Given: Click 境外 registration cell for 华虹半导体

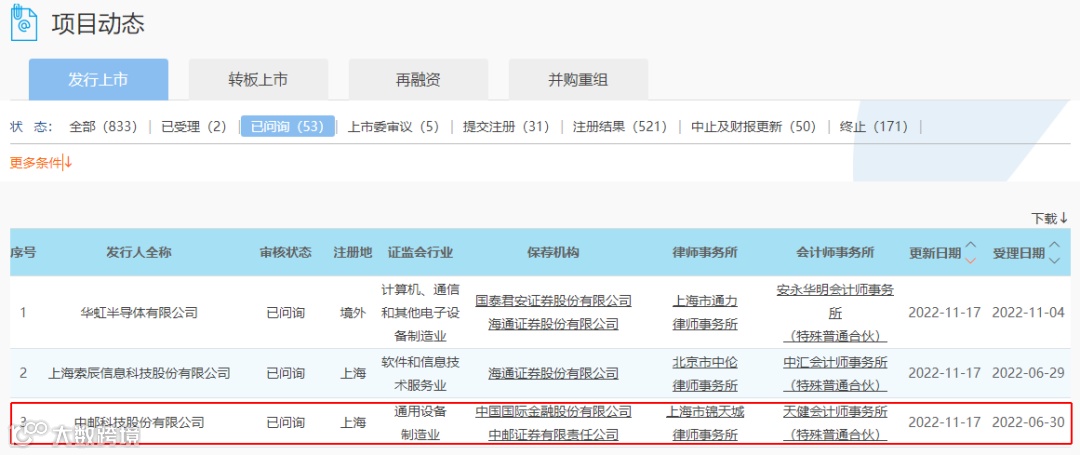Looking at the screenshot, I should 353,313.
